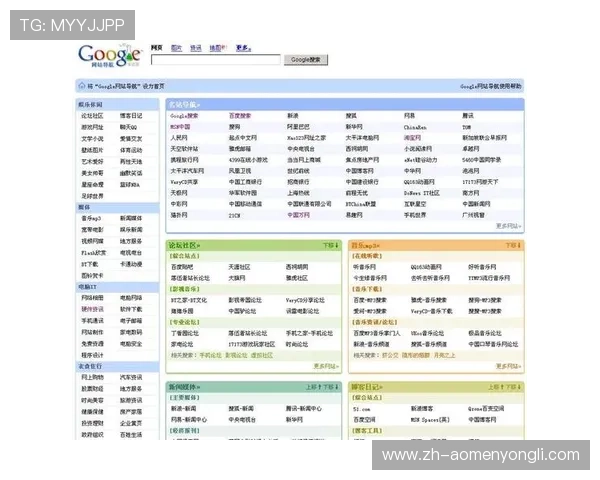
Task: Open the 起点中文网 link
Action: tap(243, 138)
